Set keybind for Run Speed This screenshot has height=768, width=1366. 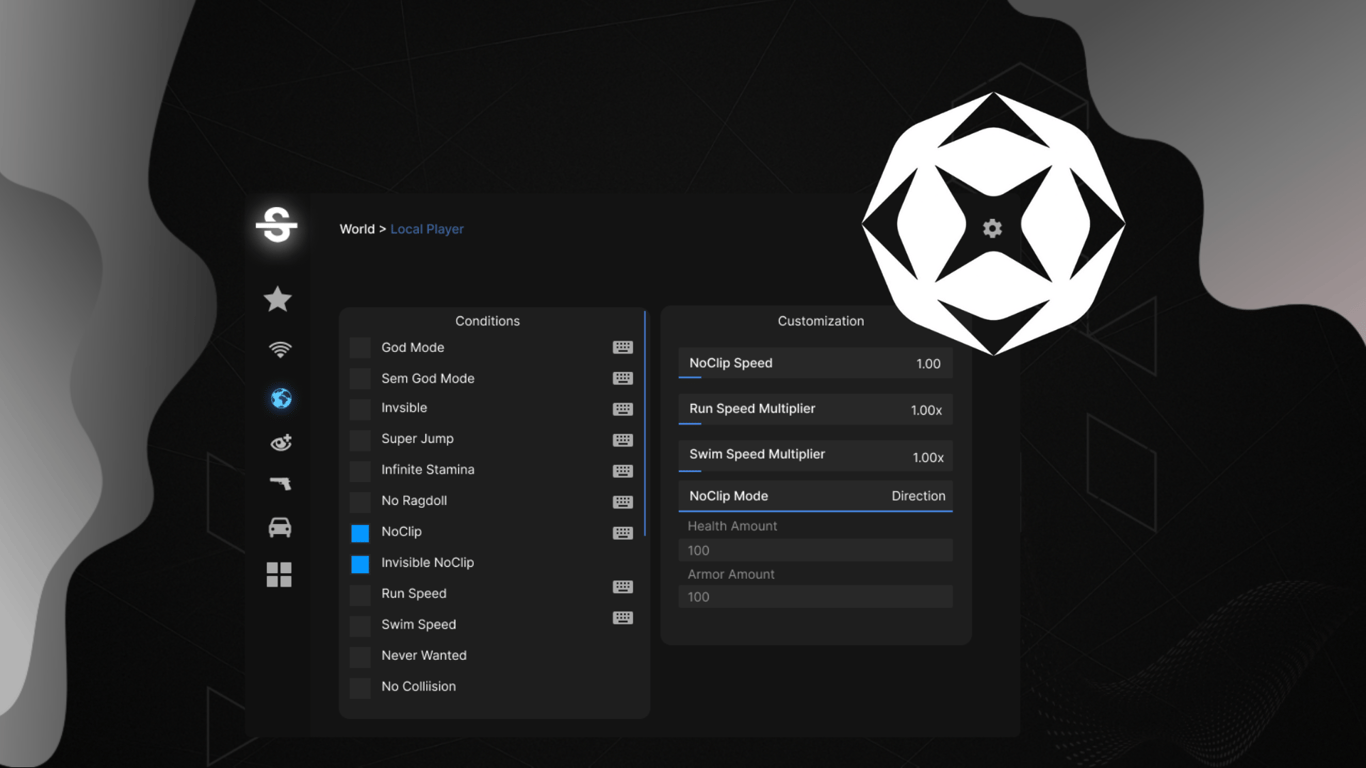[x=623, y=587]
